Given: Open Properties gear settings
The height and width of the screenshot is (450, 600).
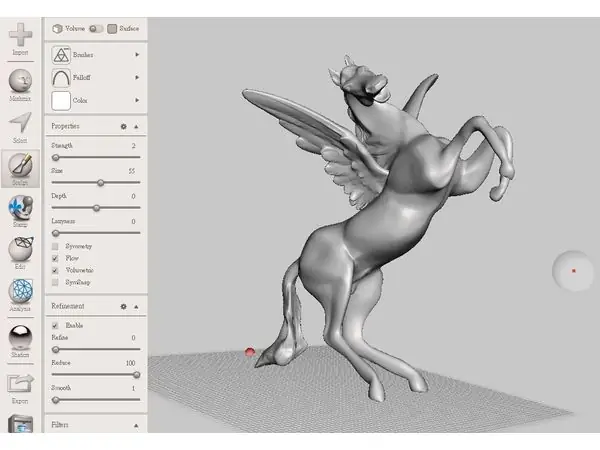Looking at the screenshot, I should tap(123, 126).
